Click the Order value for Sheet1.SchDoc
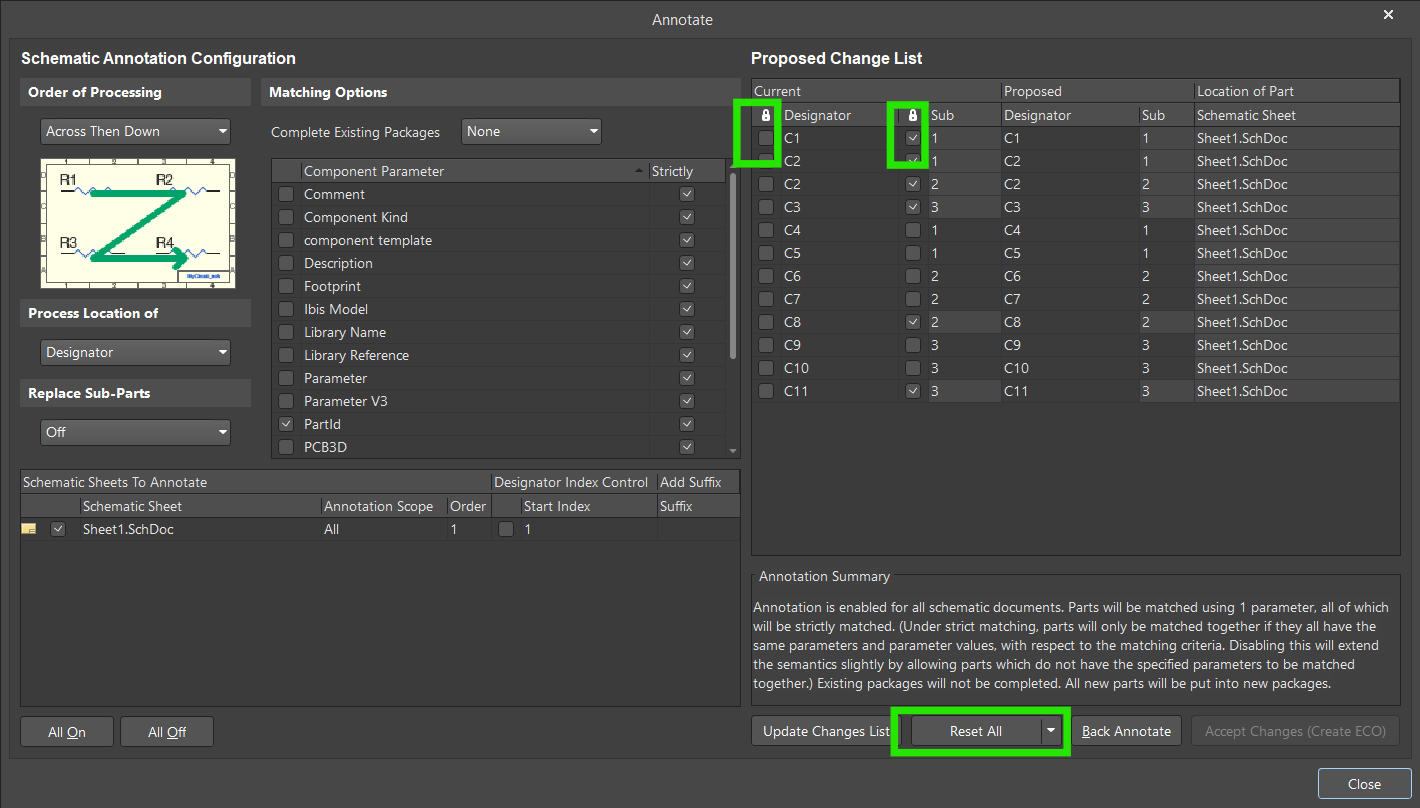 pos(468,529)
